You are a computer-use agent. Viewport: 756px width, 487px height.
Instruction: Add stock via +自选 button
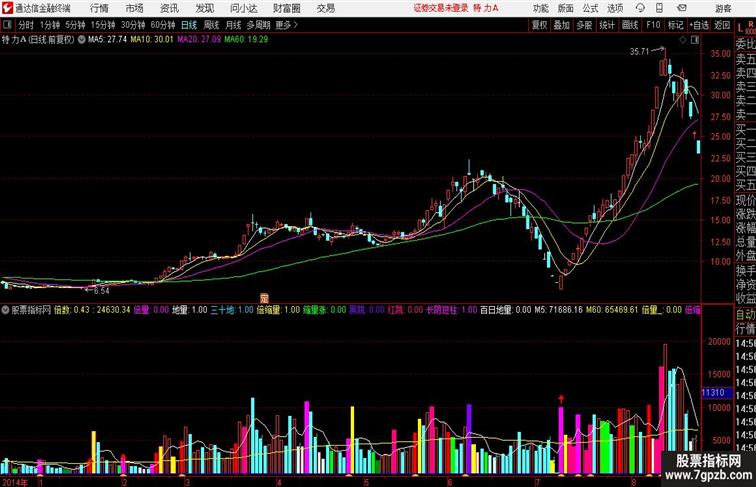(x=699, y=25)
